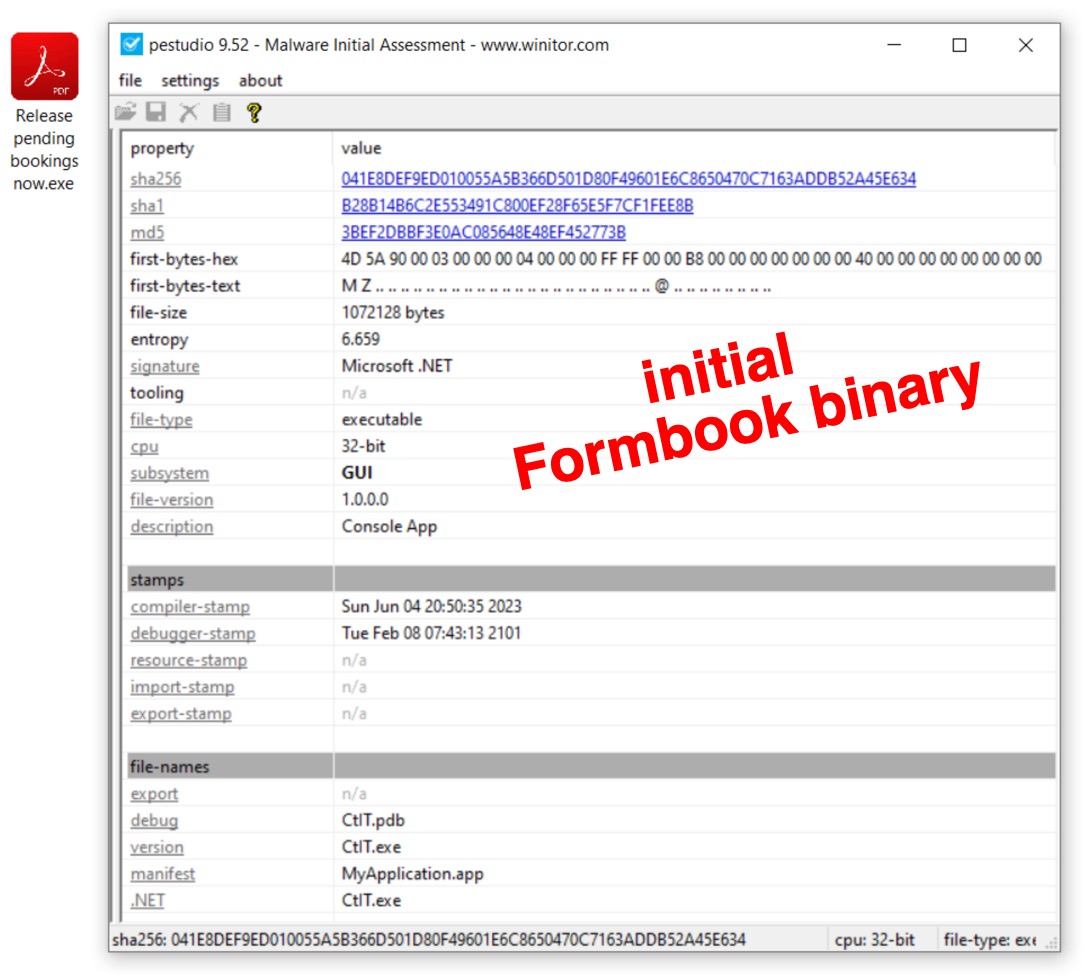Click the 'first-bytes-text' property label
Viewport: 1085px width, 980px height.
coord(185,286)
